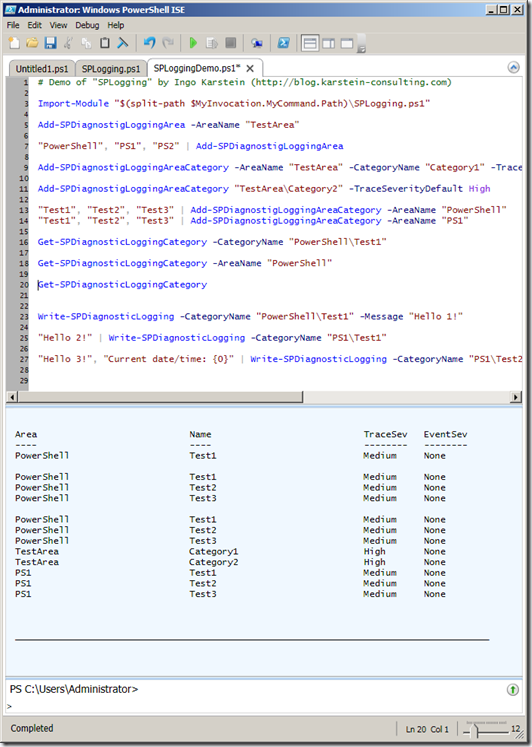Show the script pane on top layout
This screenshot has width=532, height=747.
[x=310, y=43]
